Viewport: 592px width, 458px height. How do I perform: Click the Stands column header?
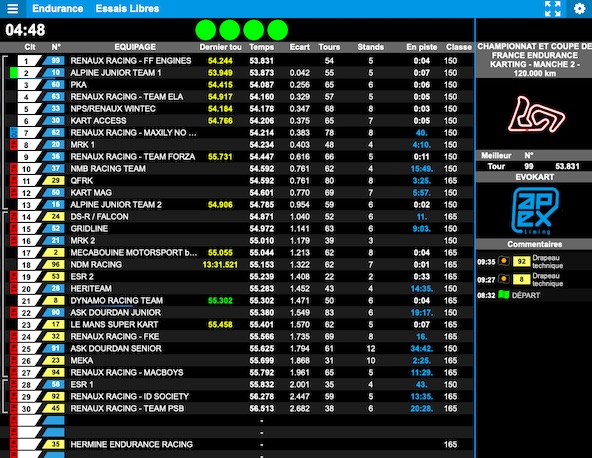pyautogui.click(x=370, y=47)
